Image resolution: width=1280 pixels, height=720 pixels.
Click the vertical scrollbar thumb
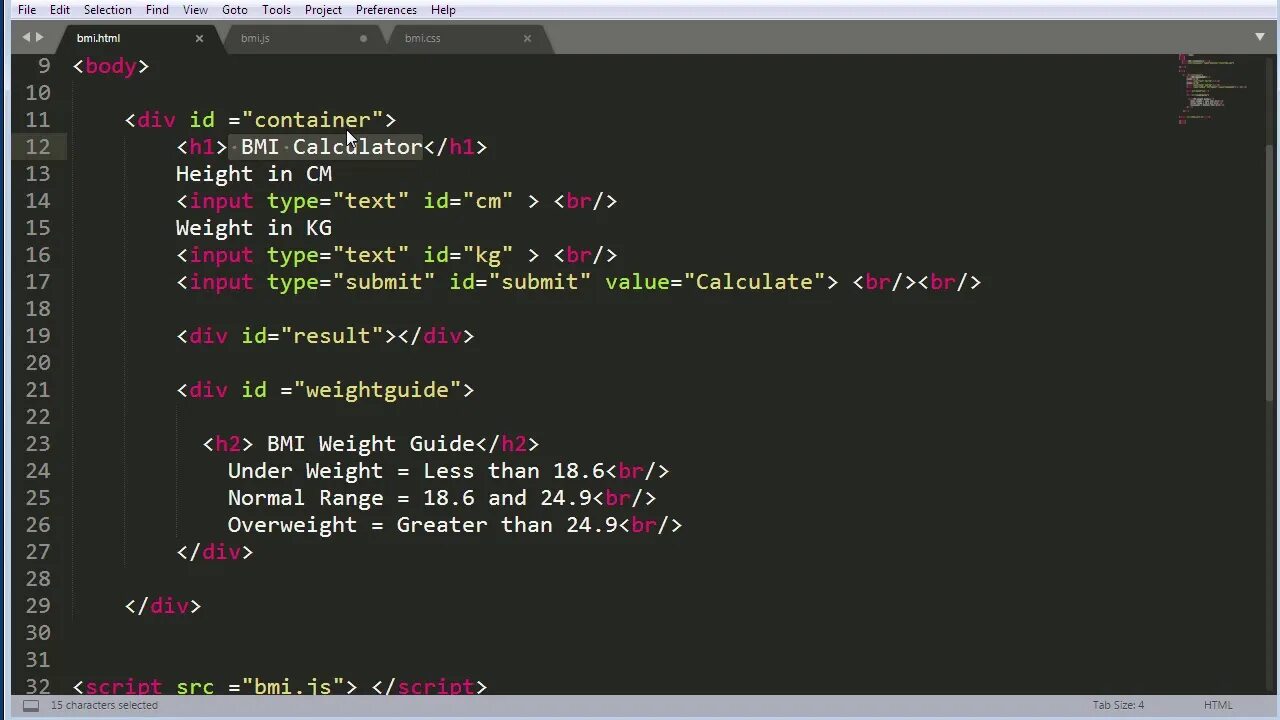point(1271,272)
